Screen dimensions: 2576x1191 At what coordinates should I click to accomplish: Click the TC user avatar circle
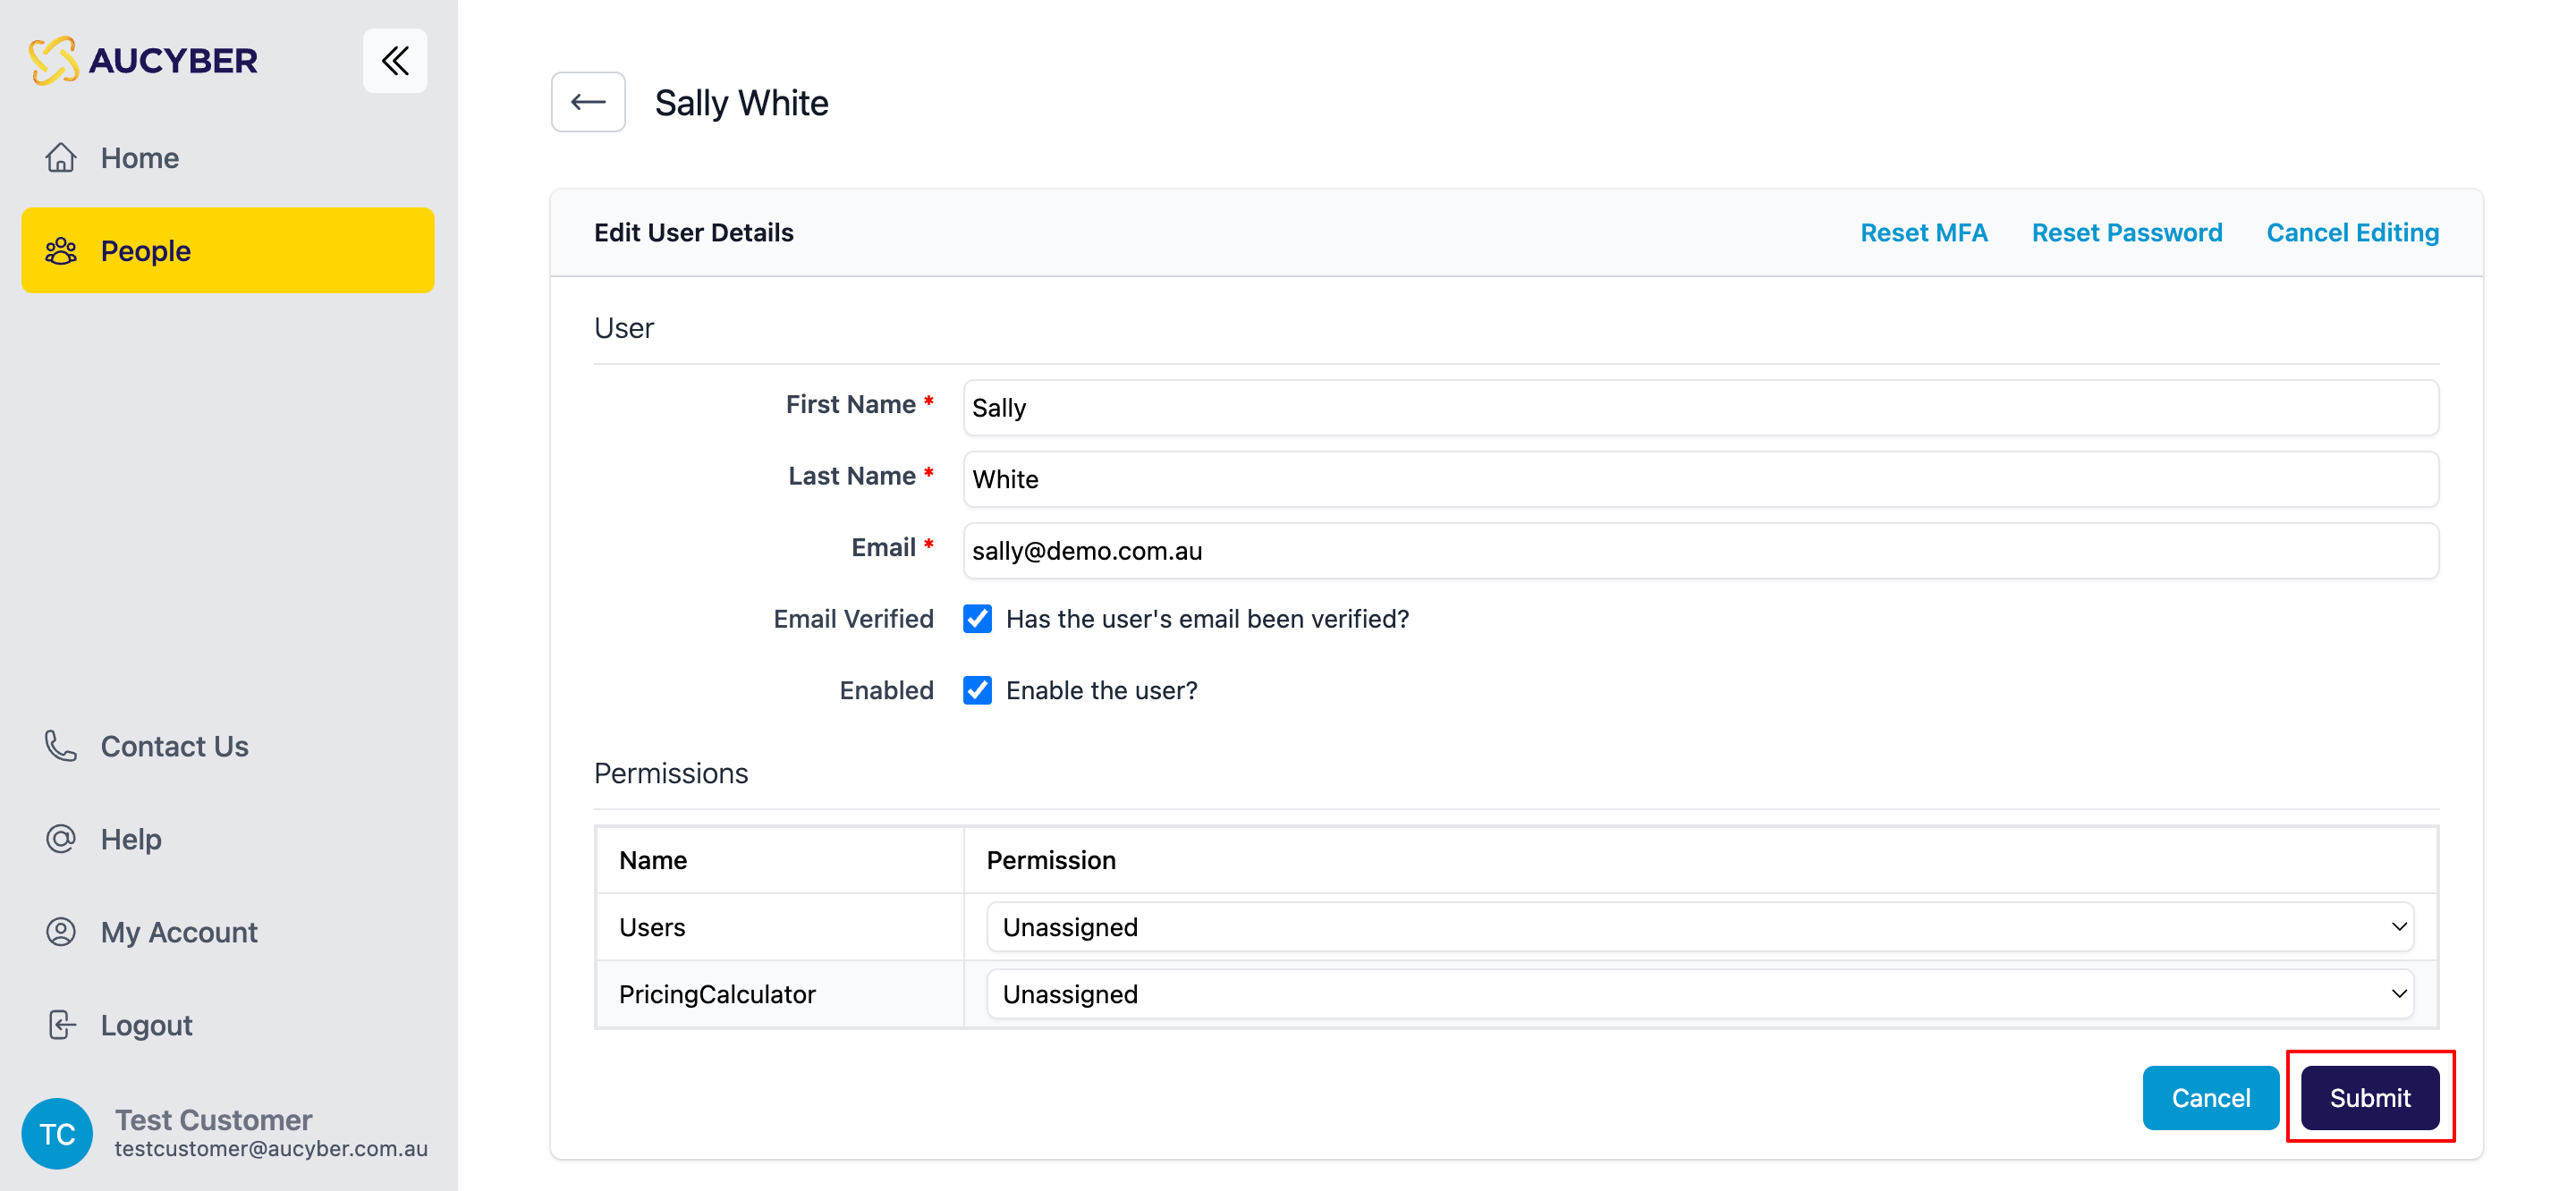point(57,1133)
